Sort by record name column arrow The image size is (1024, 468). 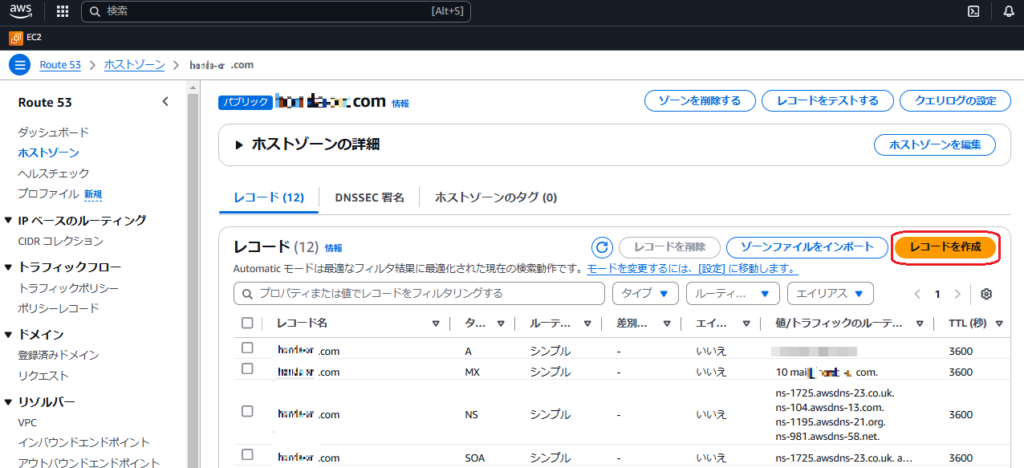pyautogui.click(x=436, y=323)
